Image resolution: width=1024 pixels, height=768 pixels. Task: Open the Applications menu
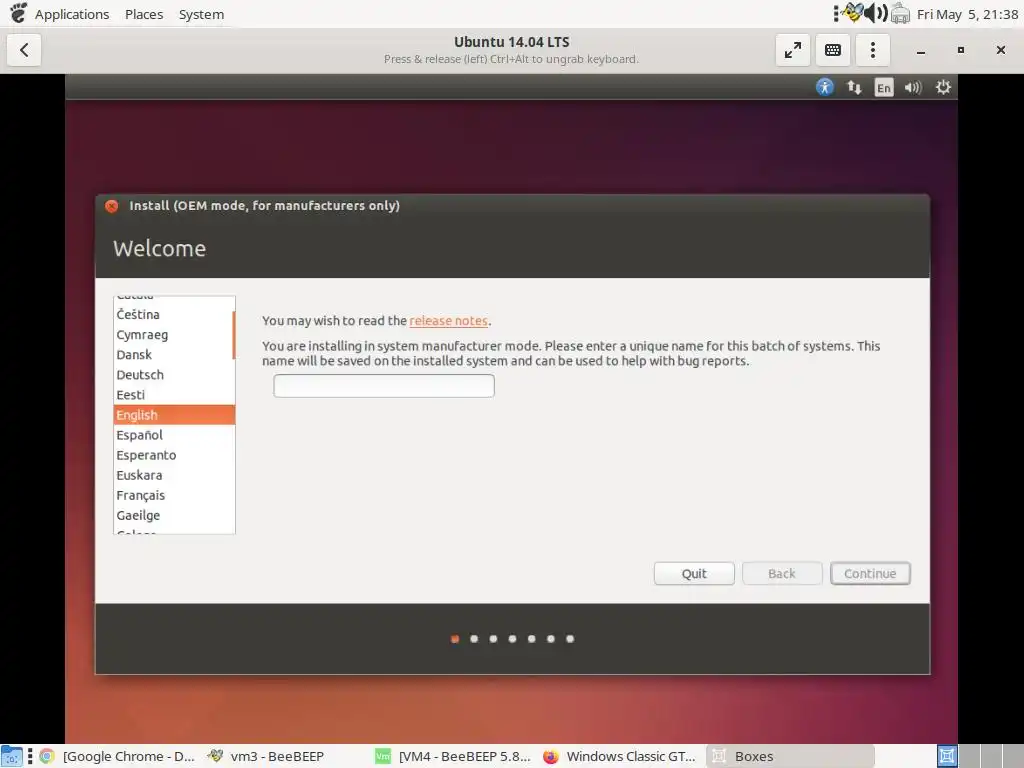[x=72, y=14]
